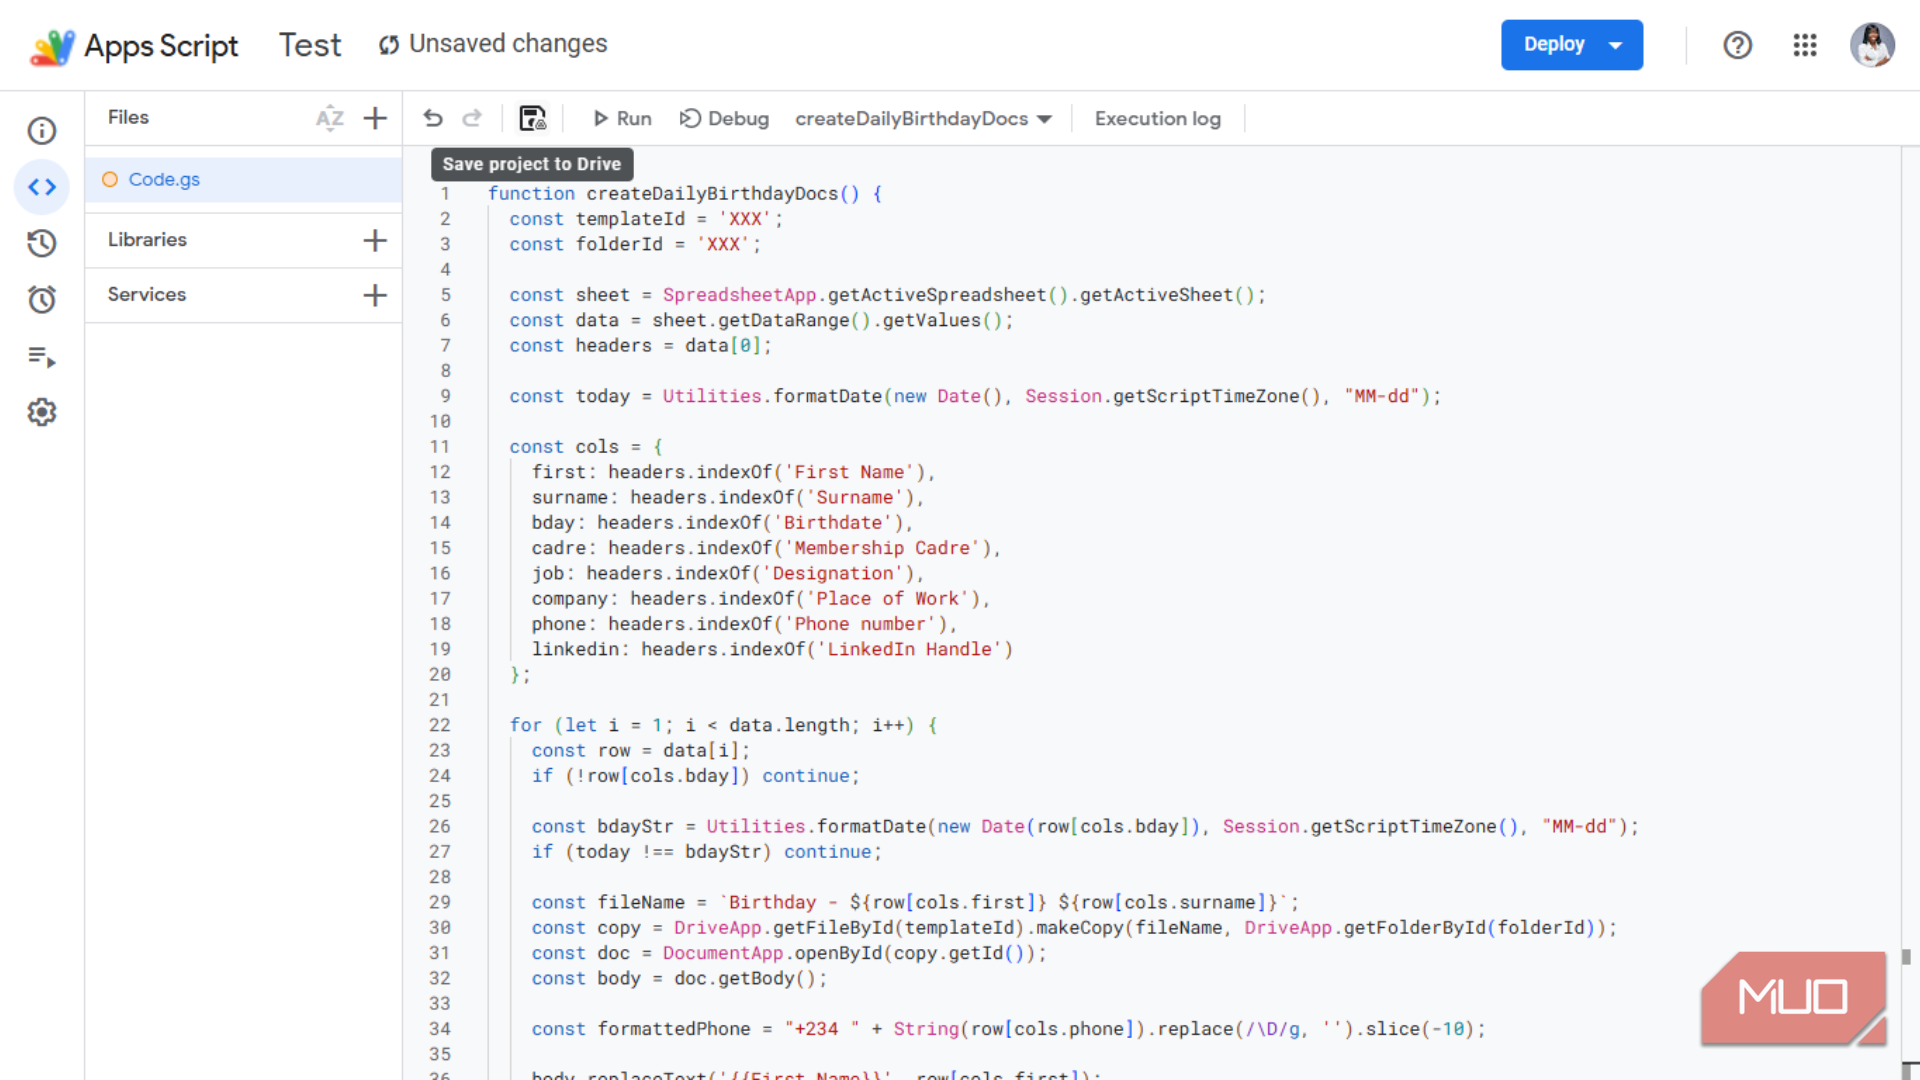Add a library with plus icon
Viewport: 1920px width, 1080px height.
pyautogui.click(x=375, y=240)
